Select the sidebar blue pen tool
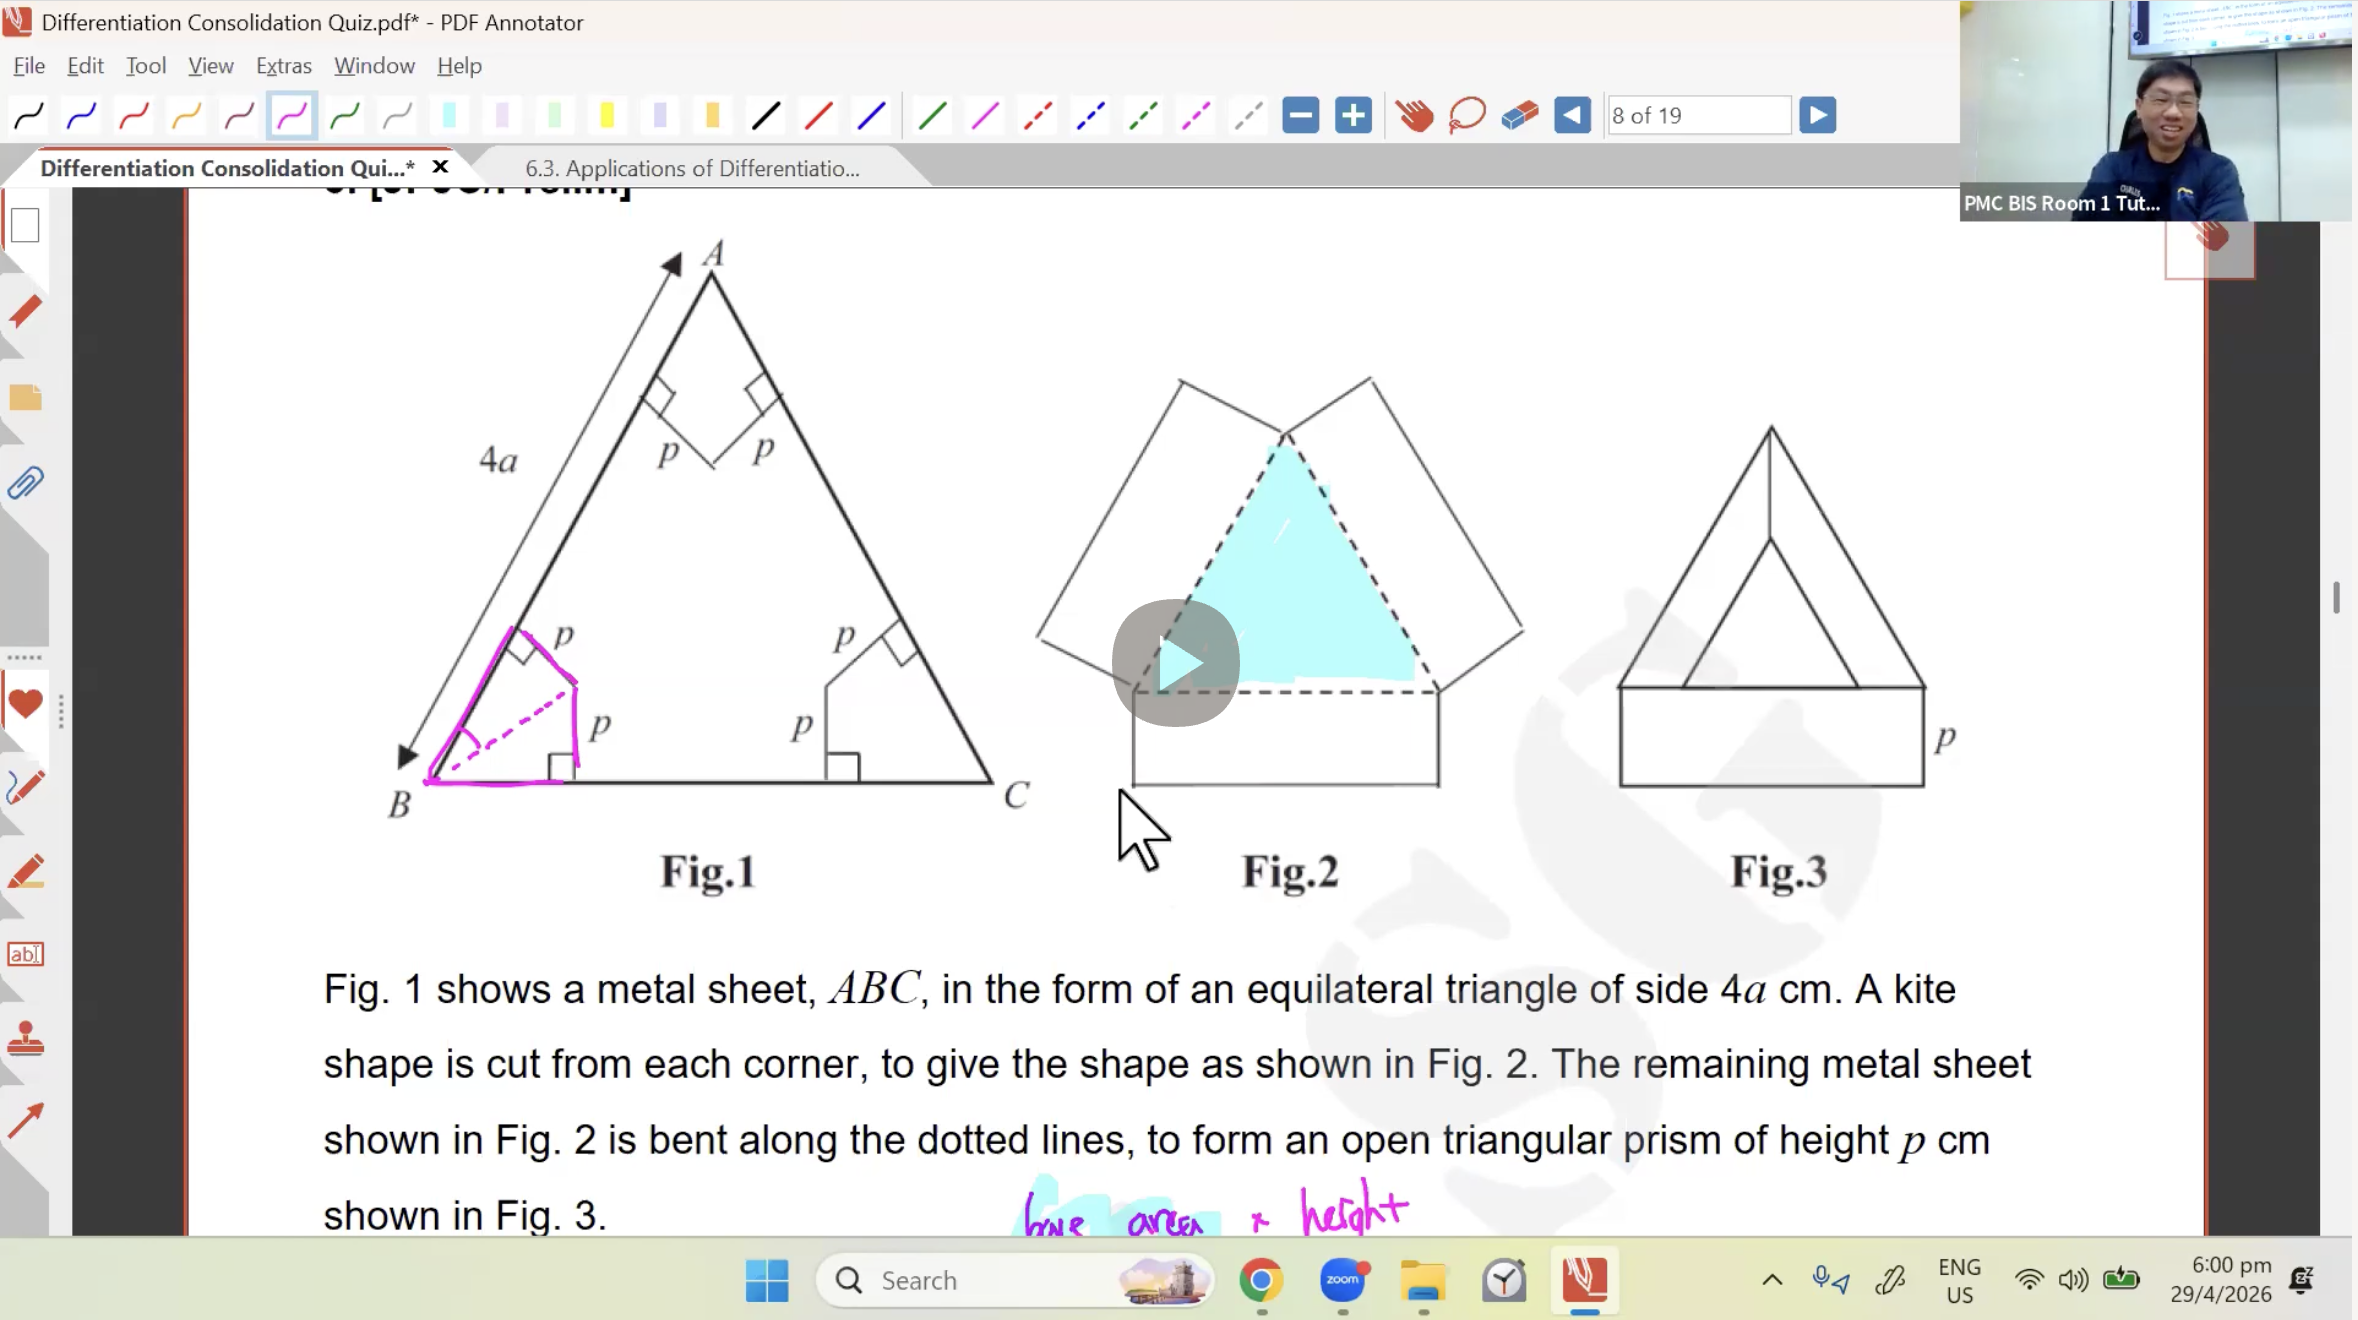 click(25, 787)
